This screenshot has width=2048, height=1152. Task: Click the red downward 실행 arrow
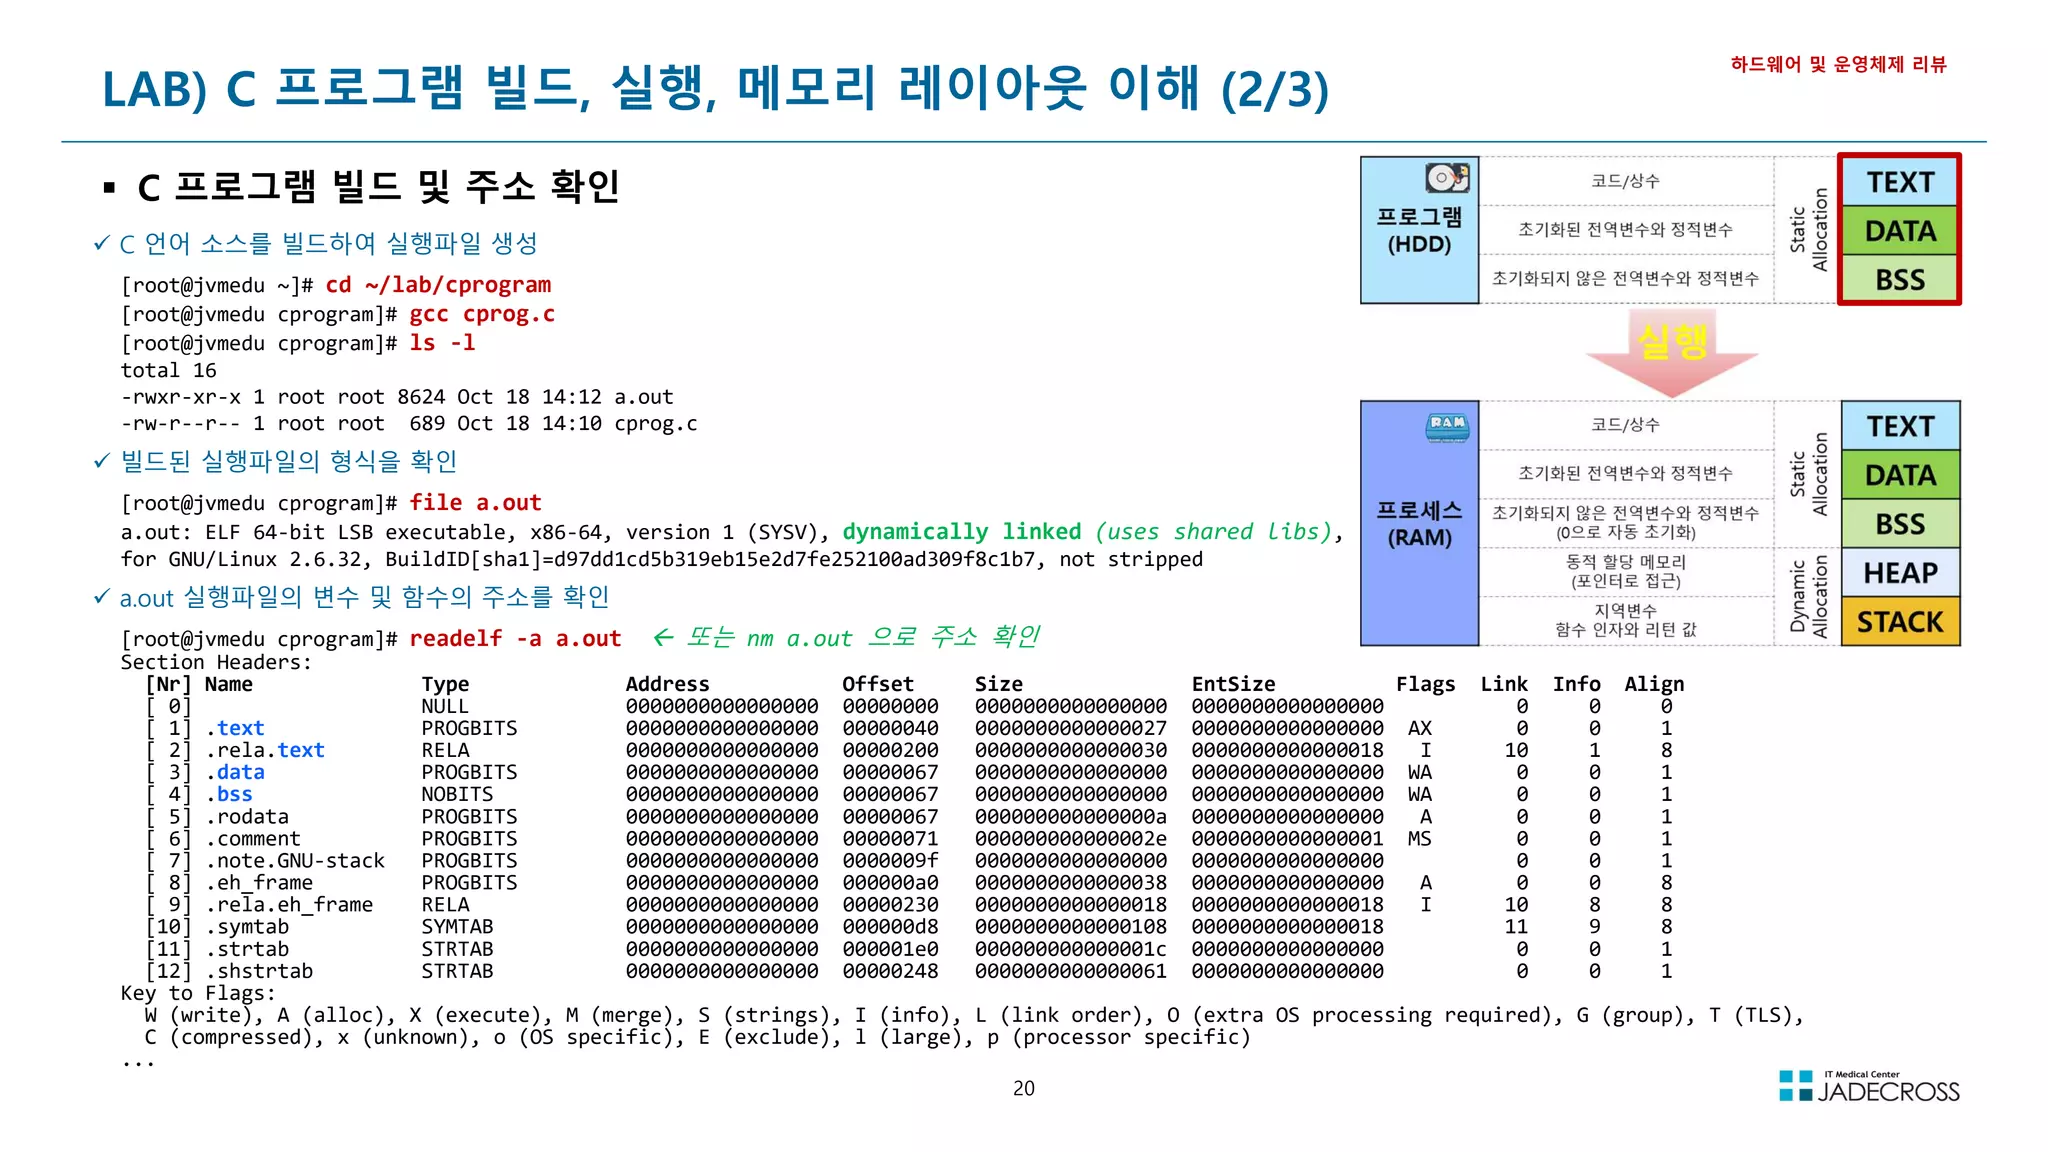pyautogui.click(x=1671, y=355)
